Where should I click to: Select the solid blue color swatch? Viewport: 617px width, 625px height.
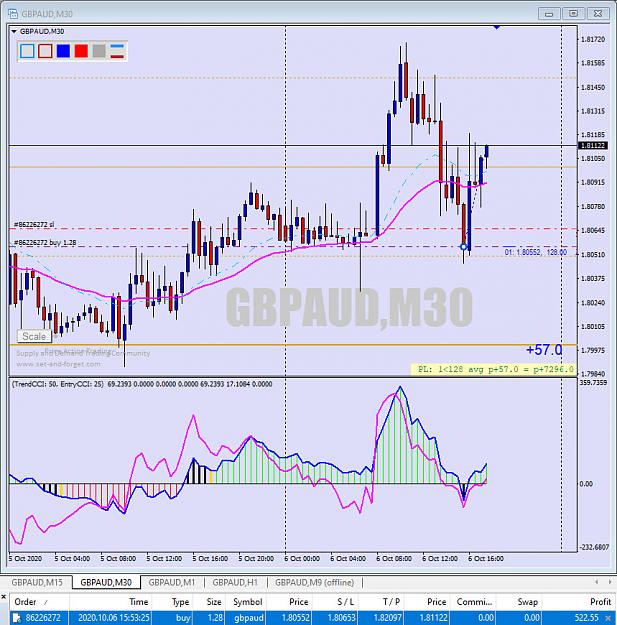tap(63, 51)
